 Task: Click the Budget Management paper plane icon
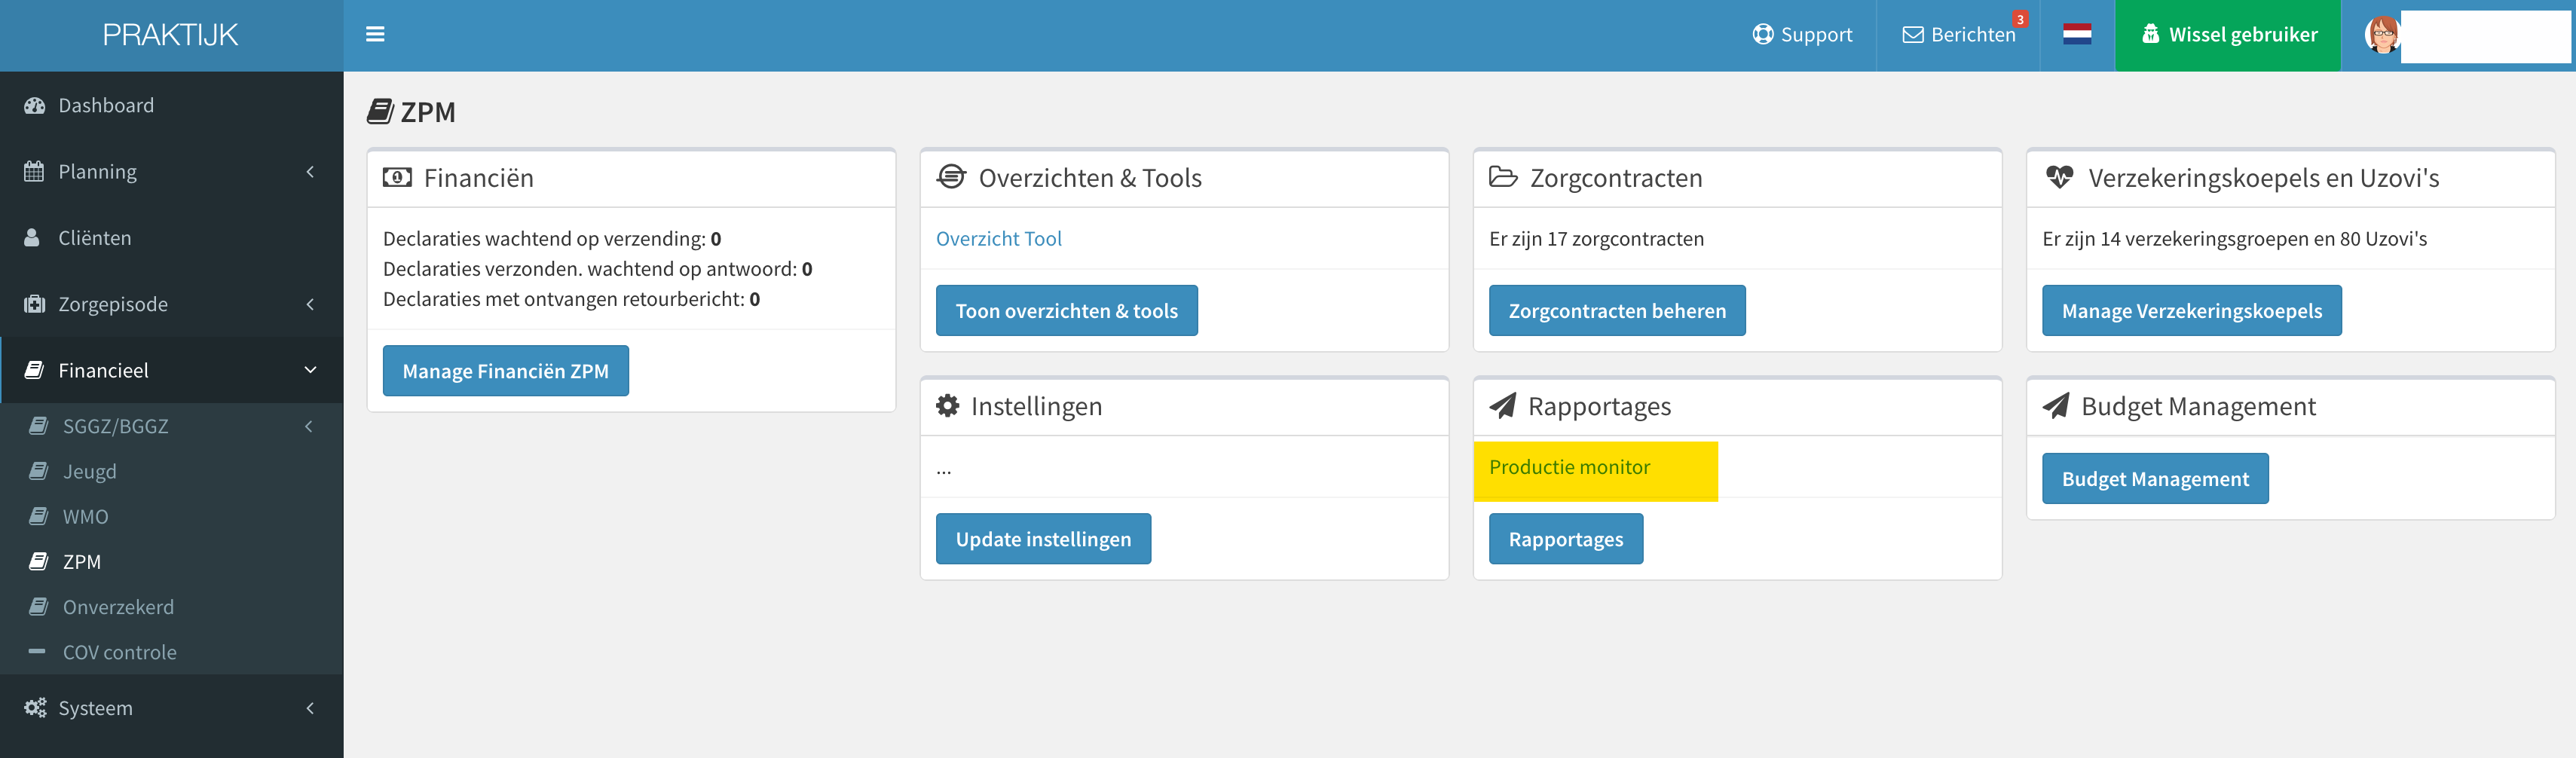(x=2056, y=405)
